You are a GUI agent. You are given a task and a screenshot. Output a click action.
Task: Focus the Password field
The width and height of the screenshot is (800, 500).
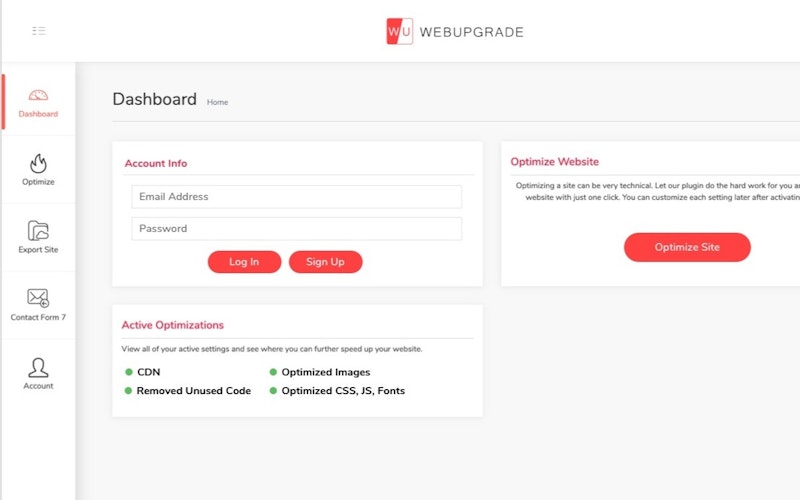pos(296,229)
